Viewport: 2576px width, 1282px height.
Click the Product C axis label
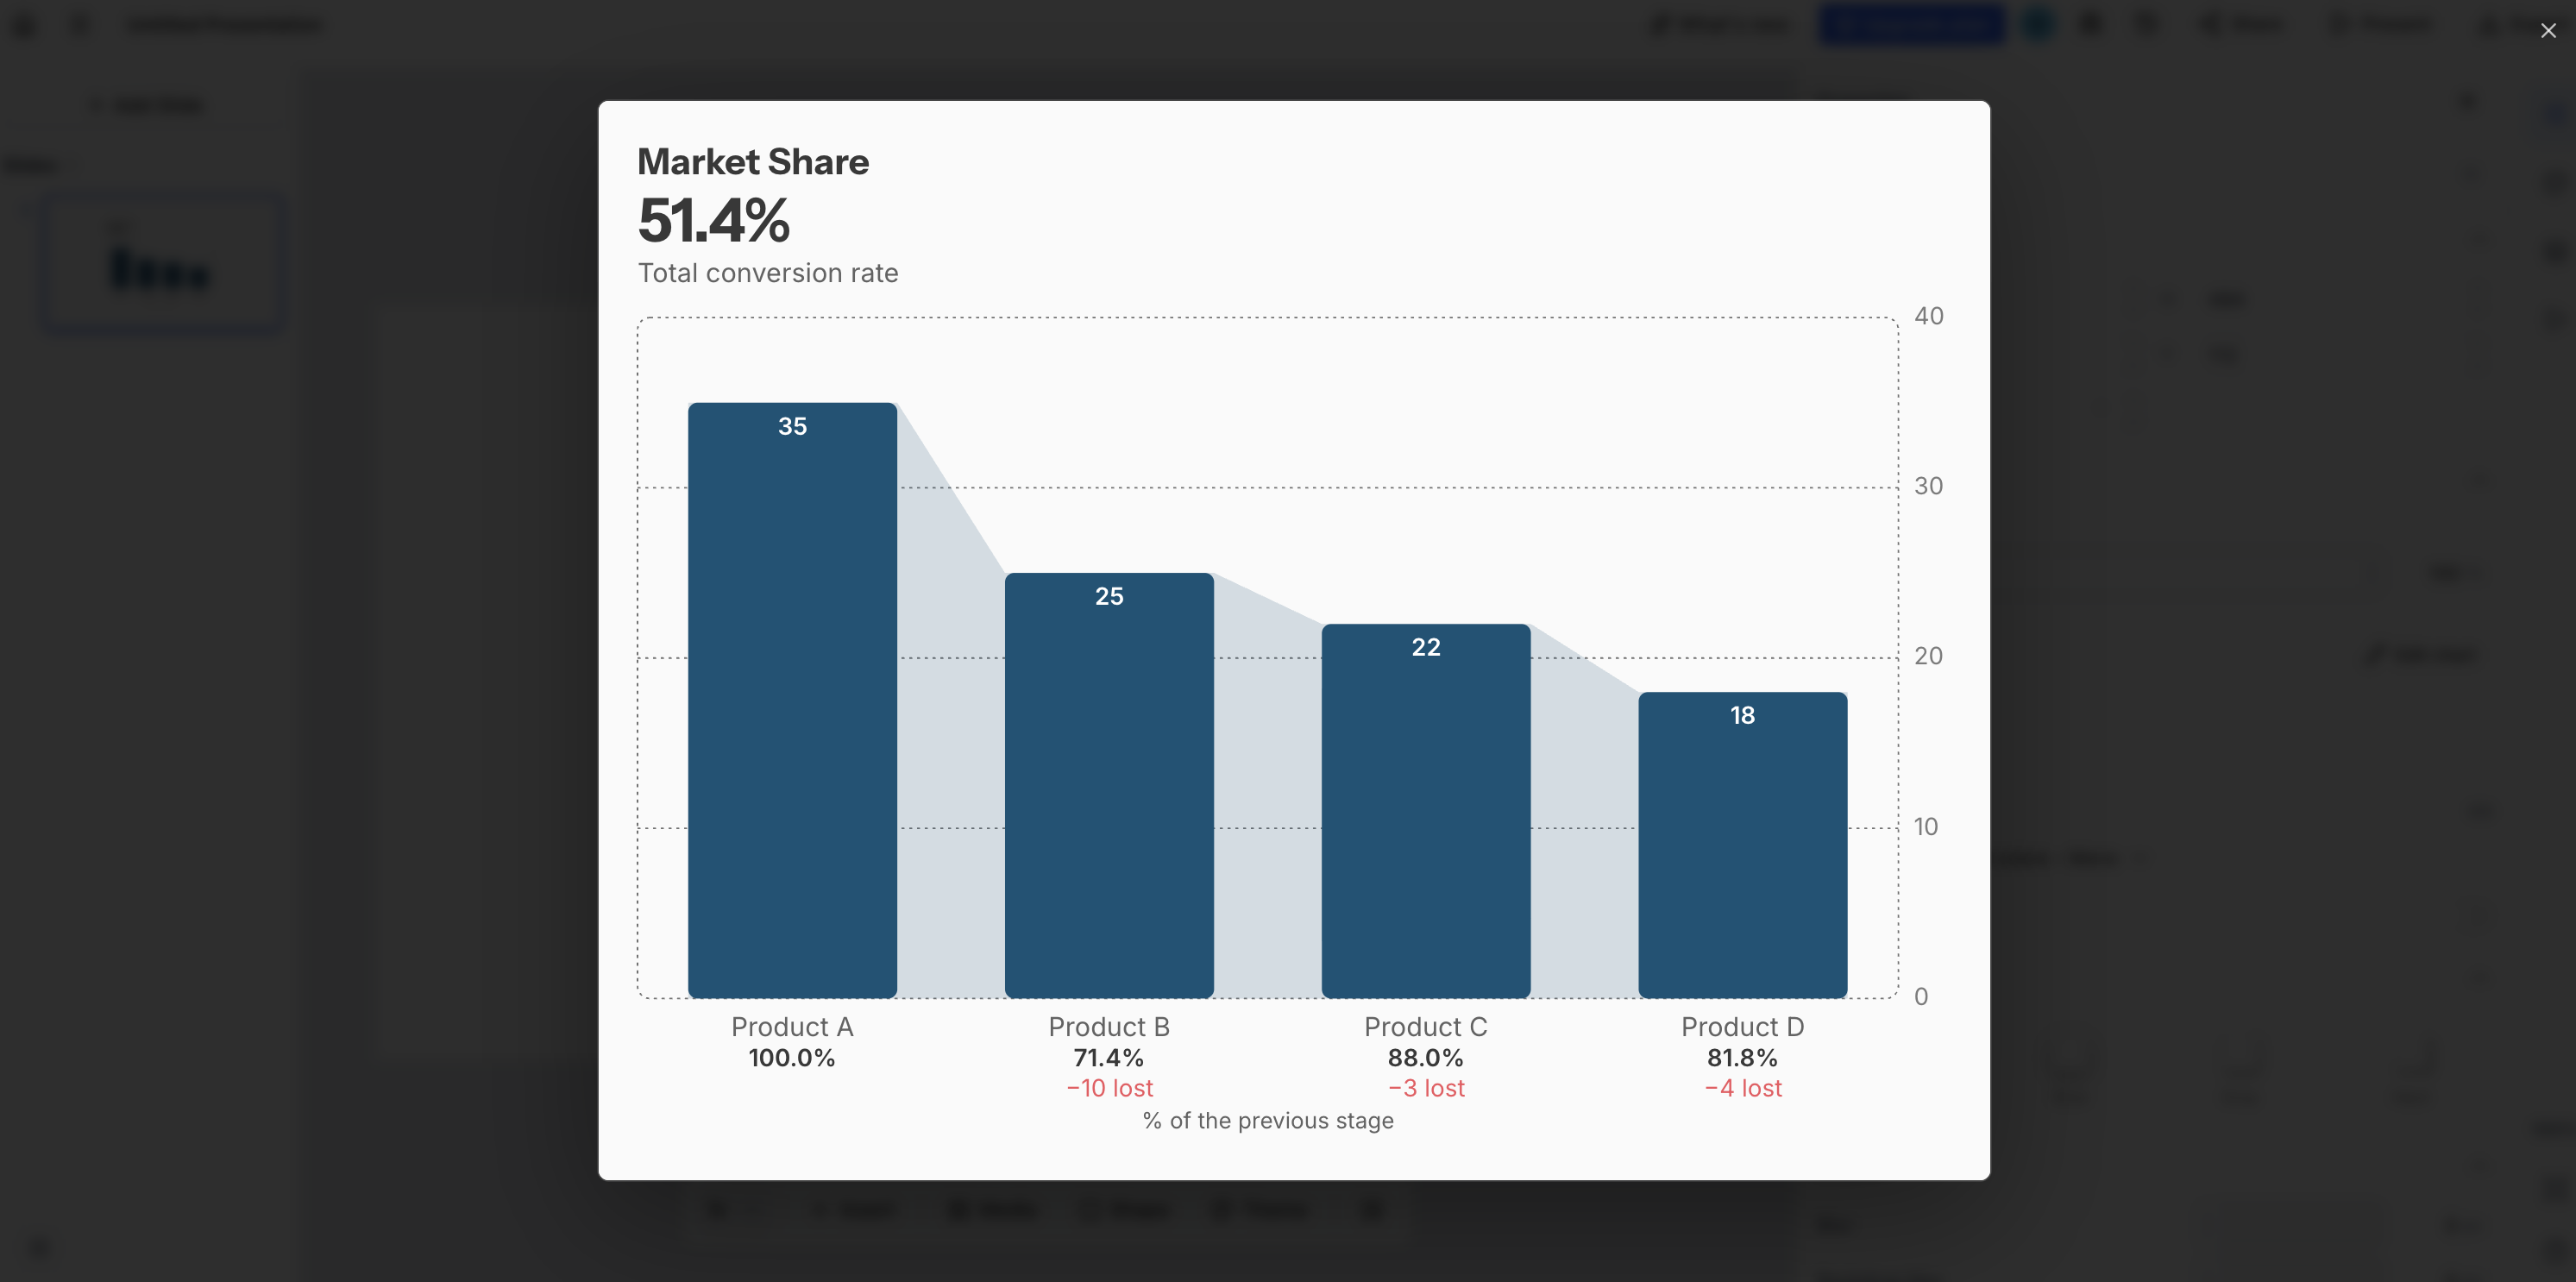coord(1426,1027)
